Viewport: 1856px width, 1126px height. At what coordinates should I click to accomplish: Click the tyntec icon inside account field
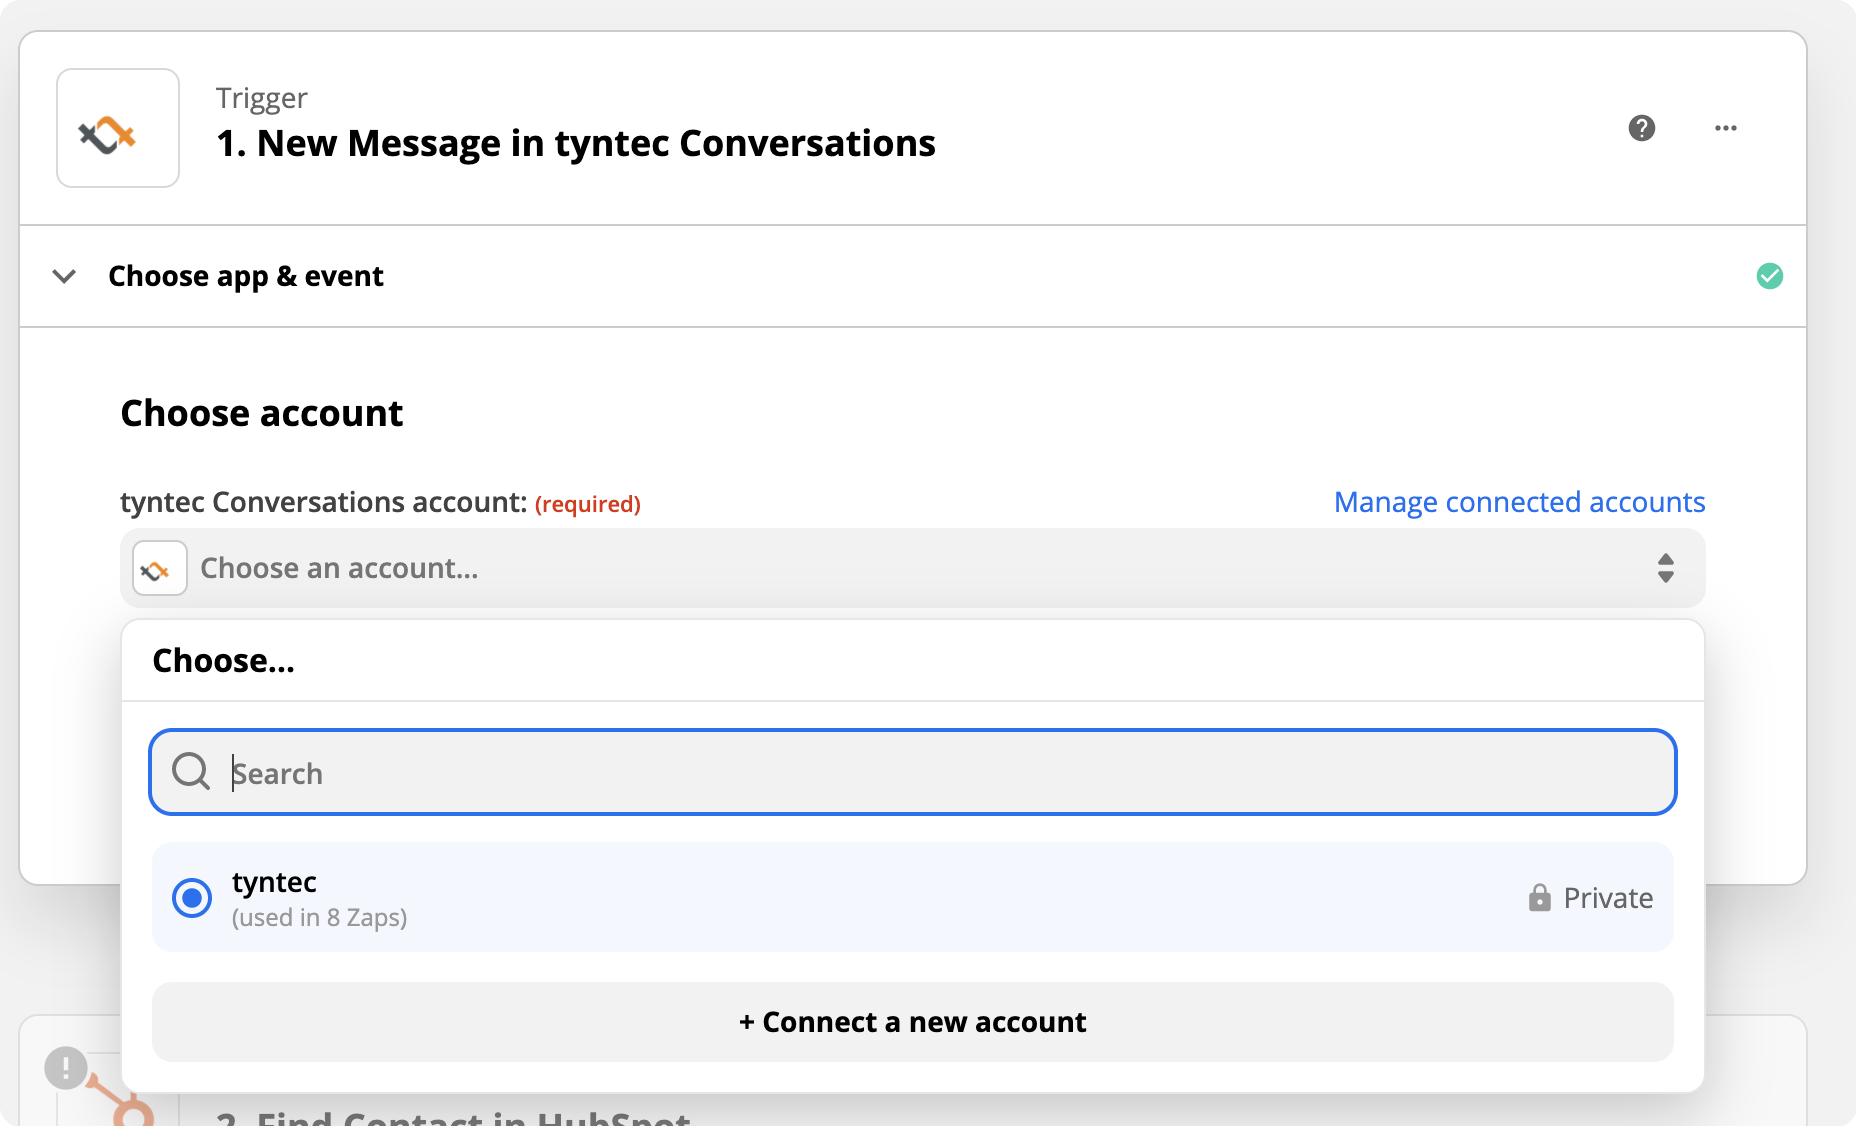[160, 568]
